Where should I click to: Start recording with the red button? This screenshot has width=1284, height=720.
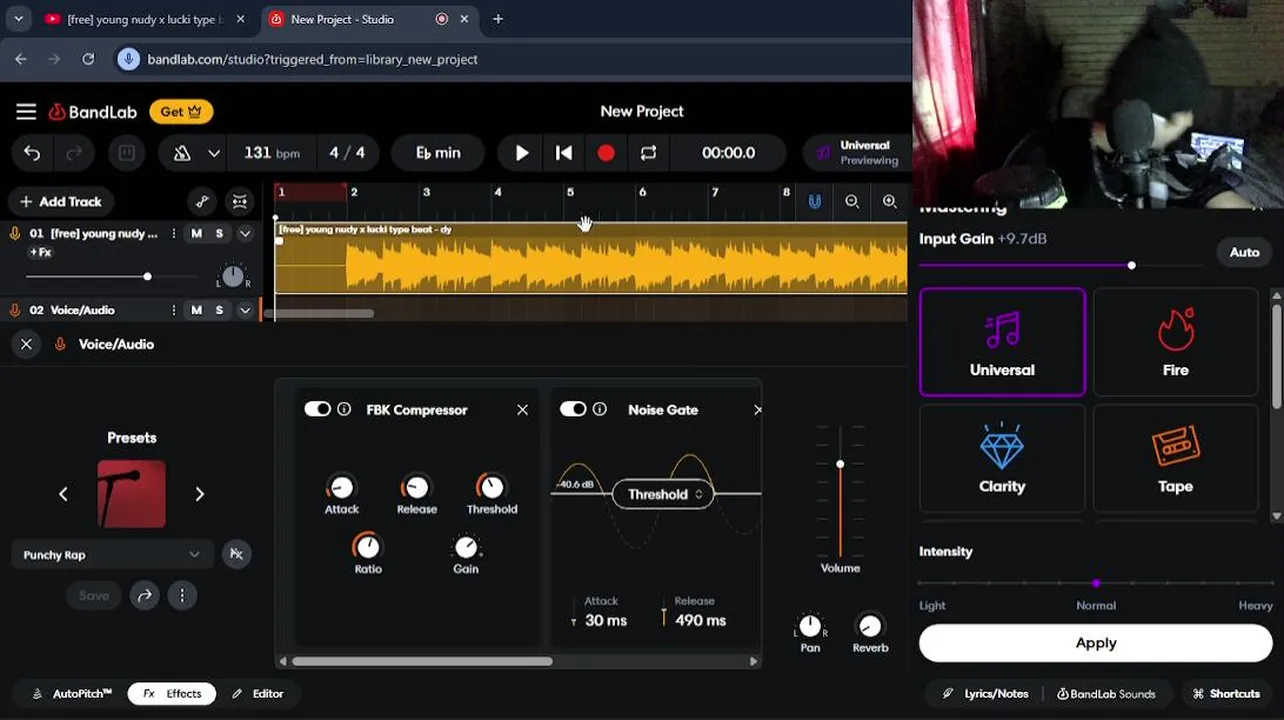pos(606,153)
